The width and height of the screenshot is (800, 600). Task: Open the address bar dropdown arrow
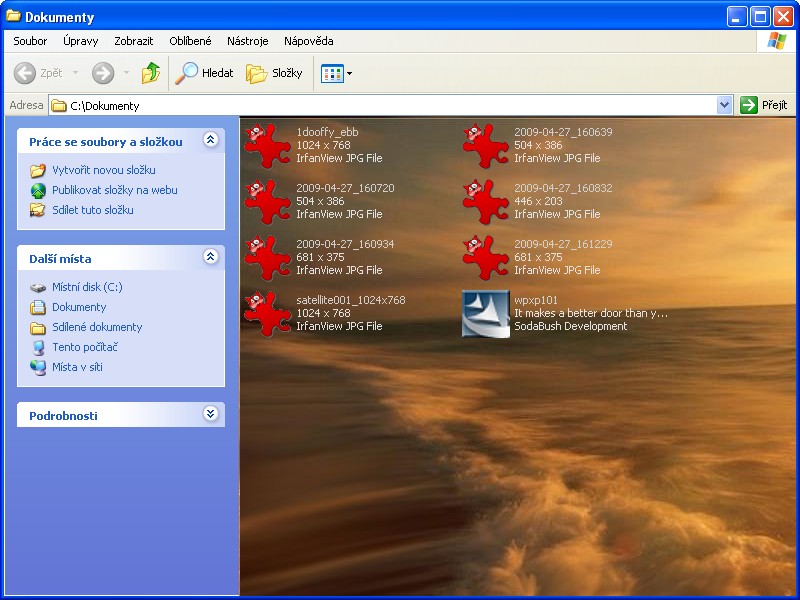click(x=725, y=105)
